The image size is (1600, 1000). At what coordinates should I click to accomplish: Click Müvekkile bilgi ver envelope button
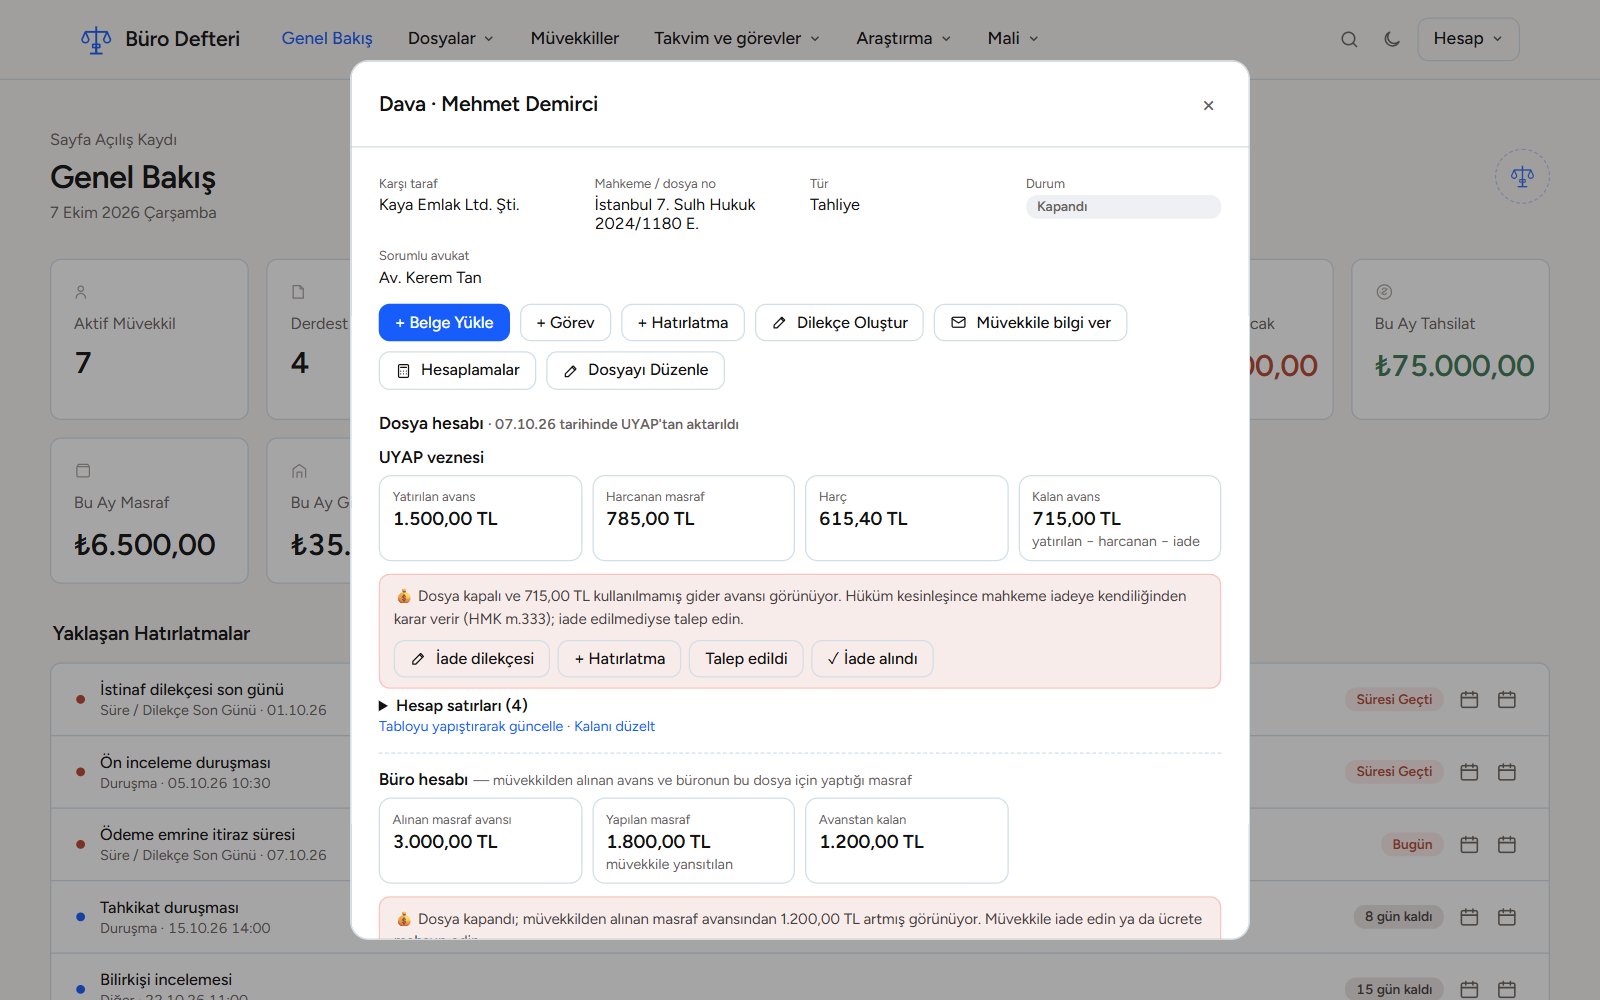coord(1030,322)
